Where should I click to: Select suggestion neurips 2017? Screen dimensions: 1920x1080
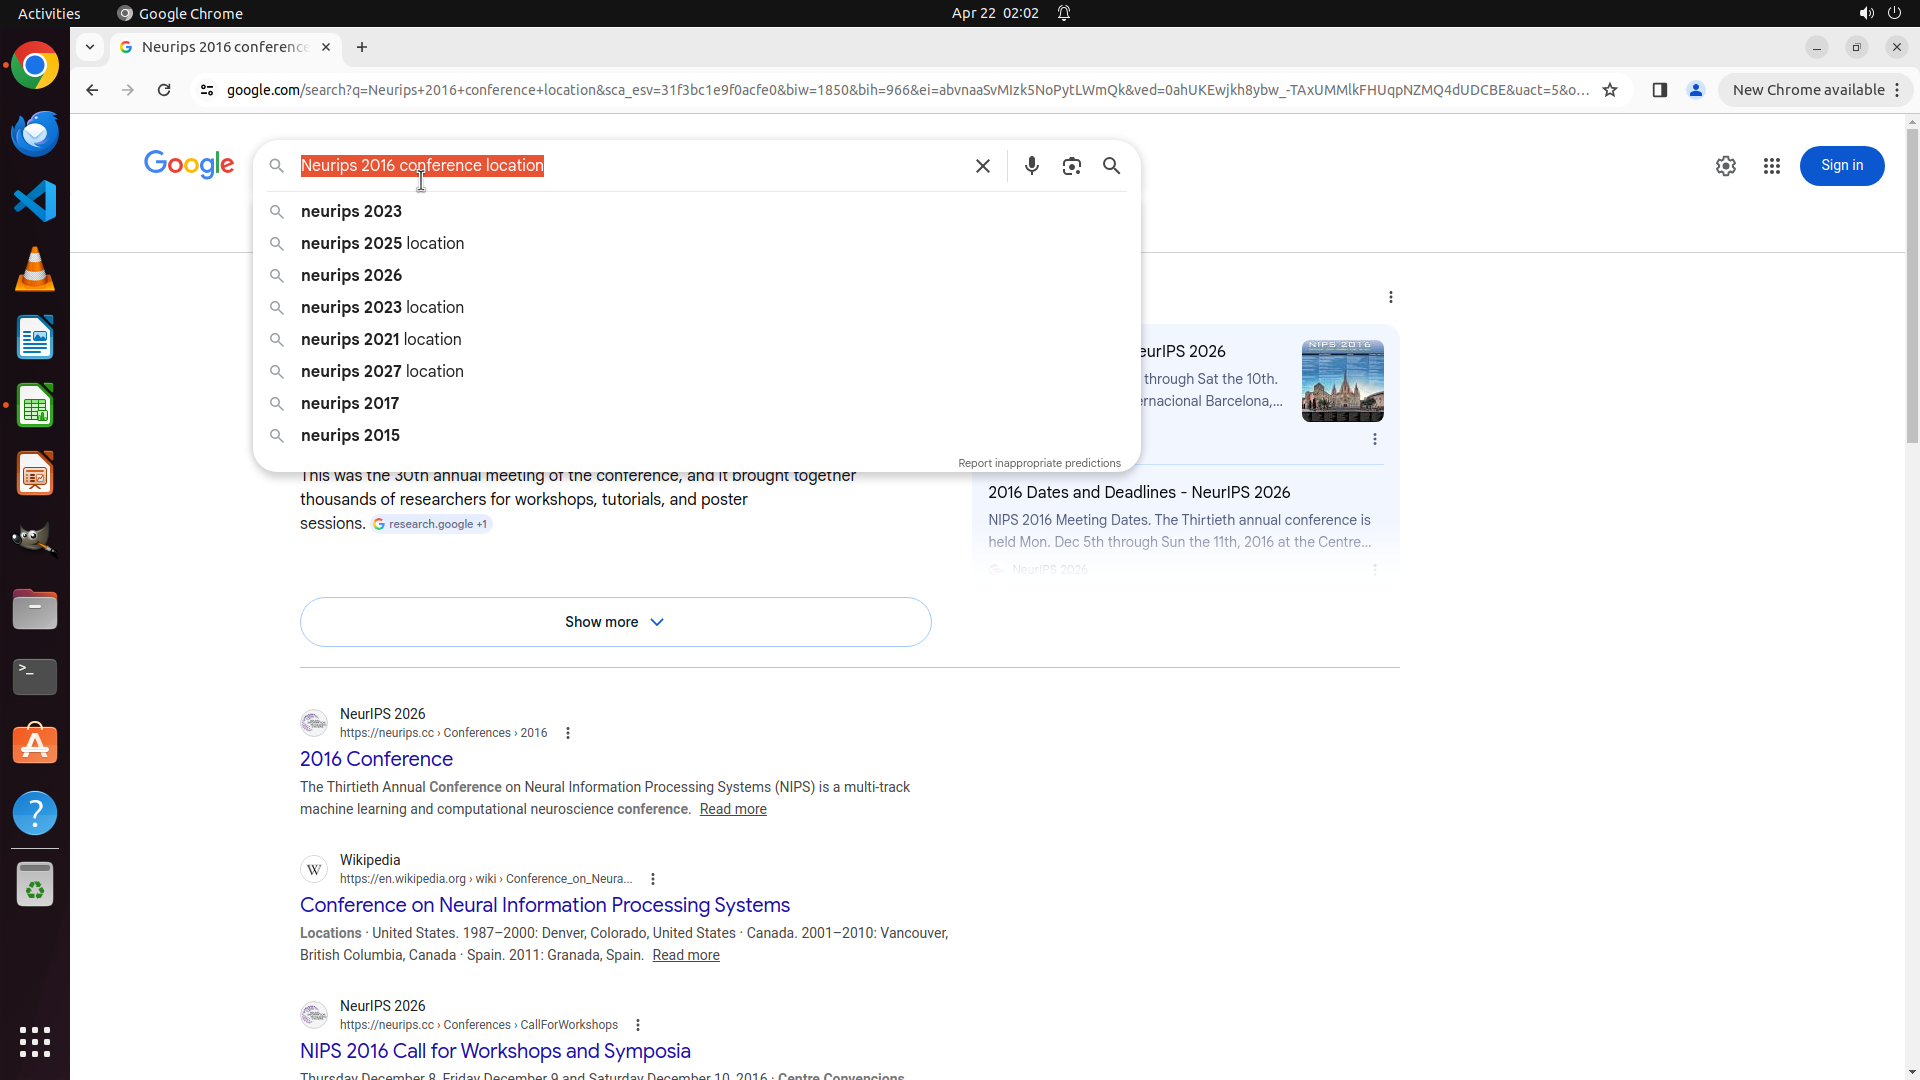[x=350, y=404]
